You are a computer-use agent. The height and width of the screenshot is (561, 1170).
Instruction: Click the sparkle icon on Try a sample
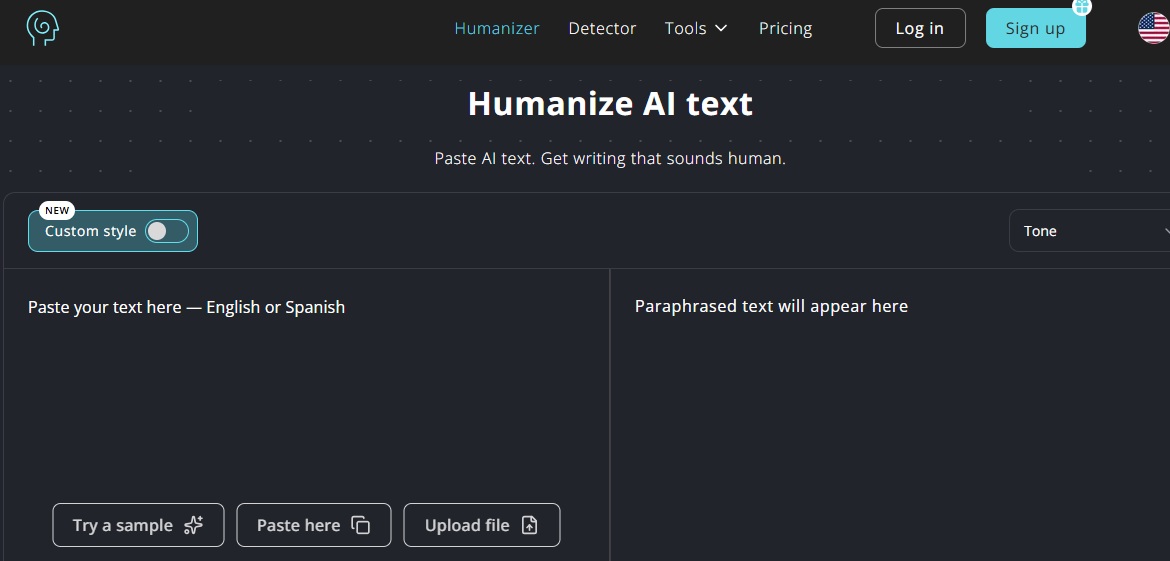193,525
